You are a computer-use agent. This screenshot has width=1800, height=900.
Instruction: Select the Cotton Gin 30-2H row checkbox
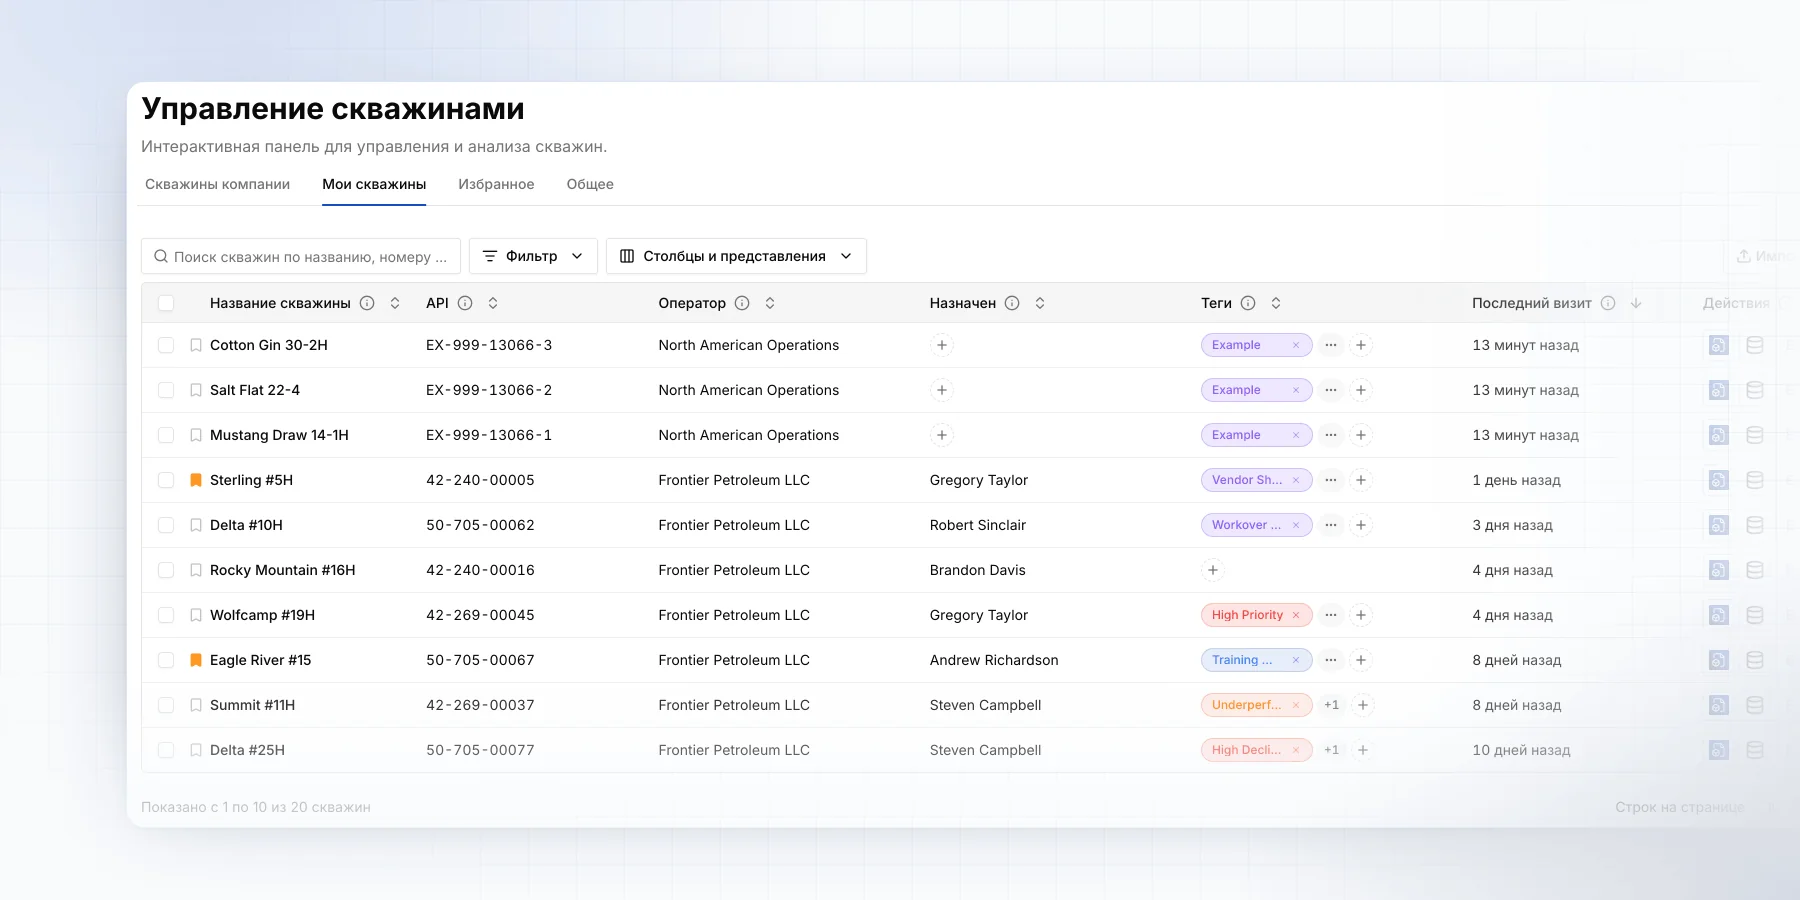166,345
